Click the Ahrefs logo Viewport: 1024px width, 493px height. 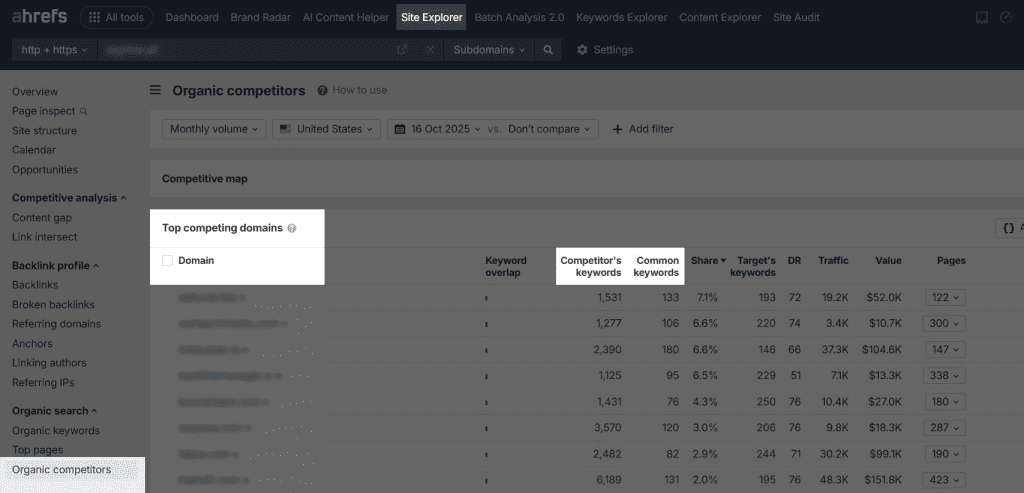tap(40, 17)
